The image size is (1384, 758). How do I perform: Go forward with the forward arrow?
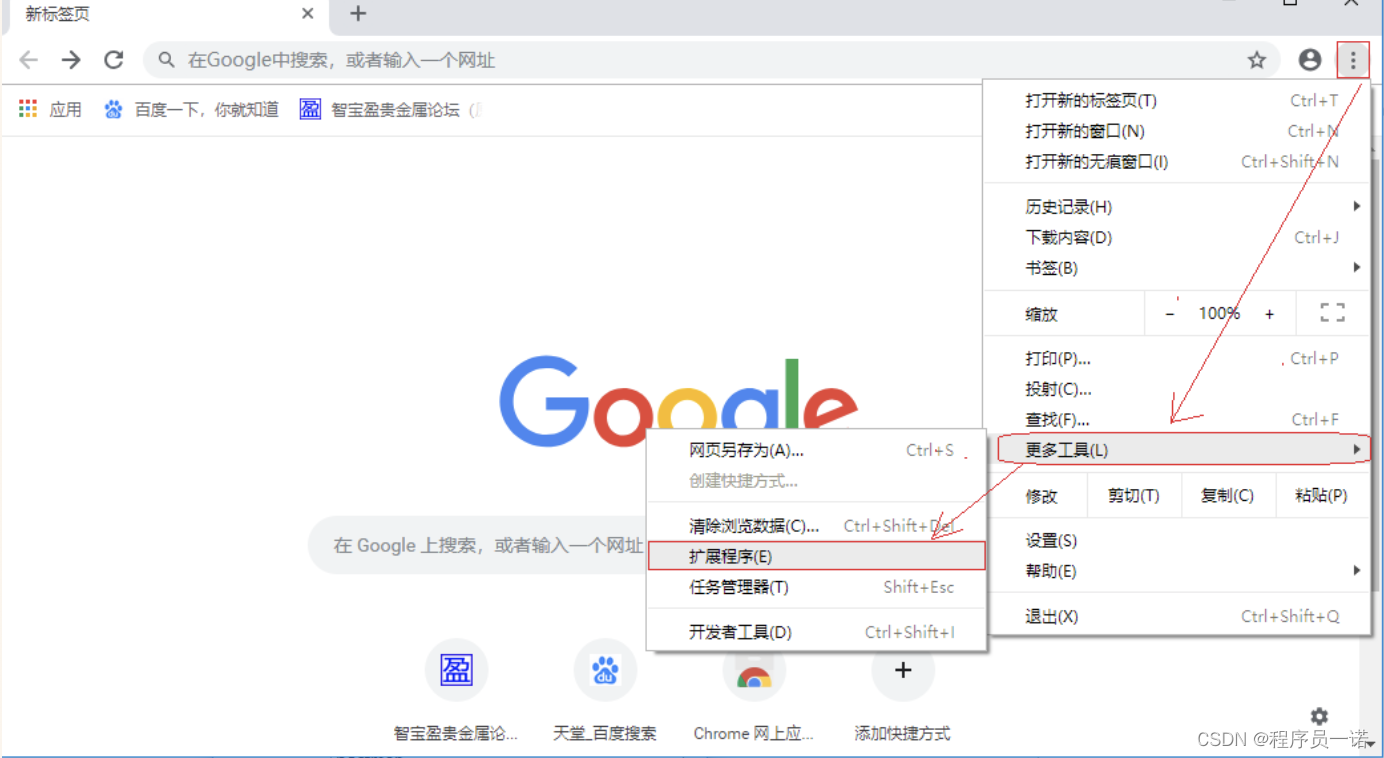71,60
